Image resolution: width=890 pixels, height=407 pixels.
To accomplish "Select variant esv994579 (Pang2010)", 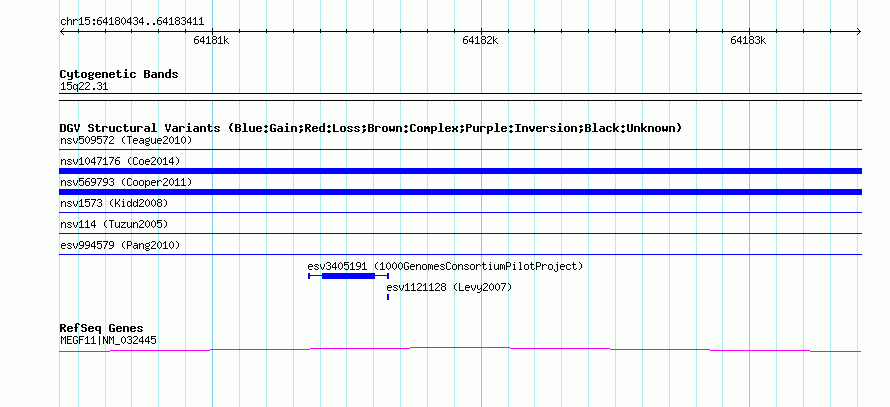I will pyautogui.click(x=120, y=245).
